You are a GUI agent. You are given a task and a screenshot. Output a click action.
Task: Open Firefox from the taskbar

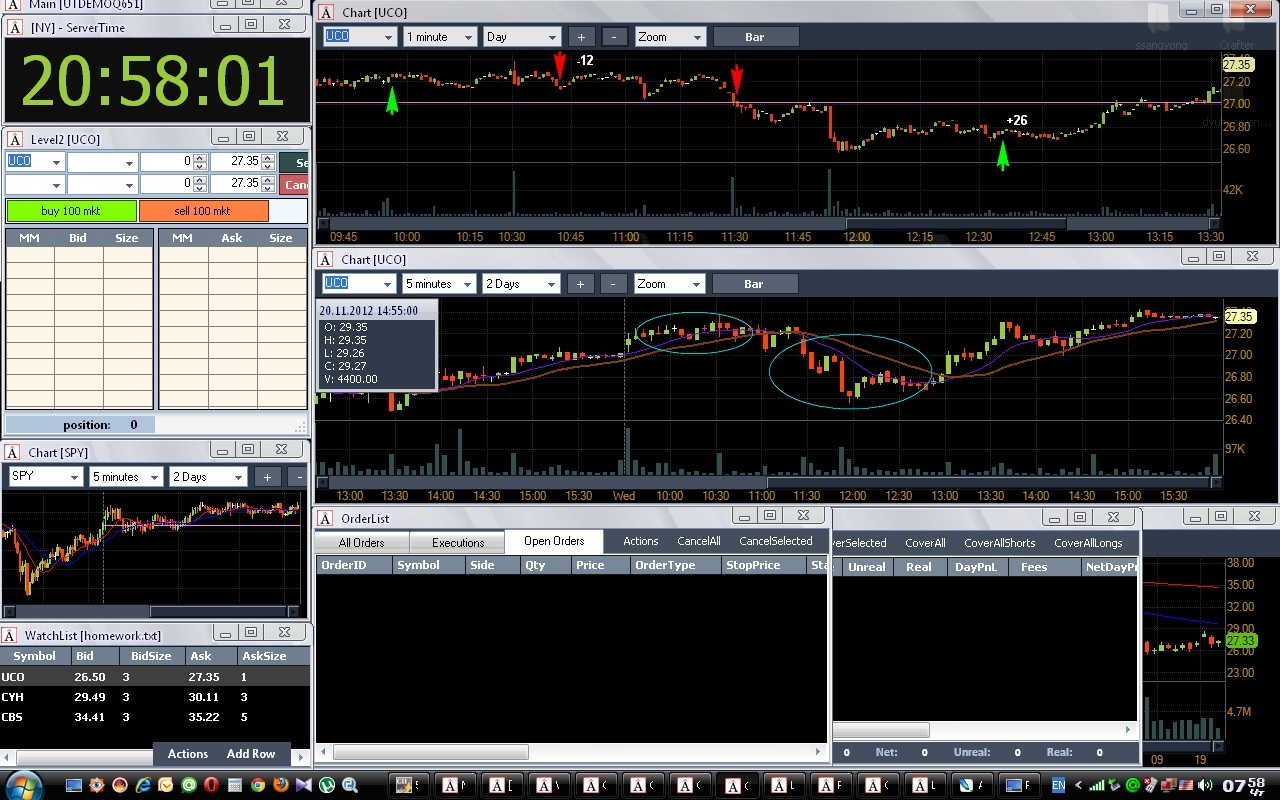pos(281,786)
